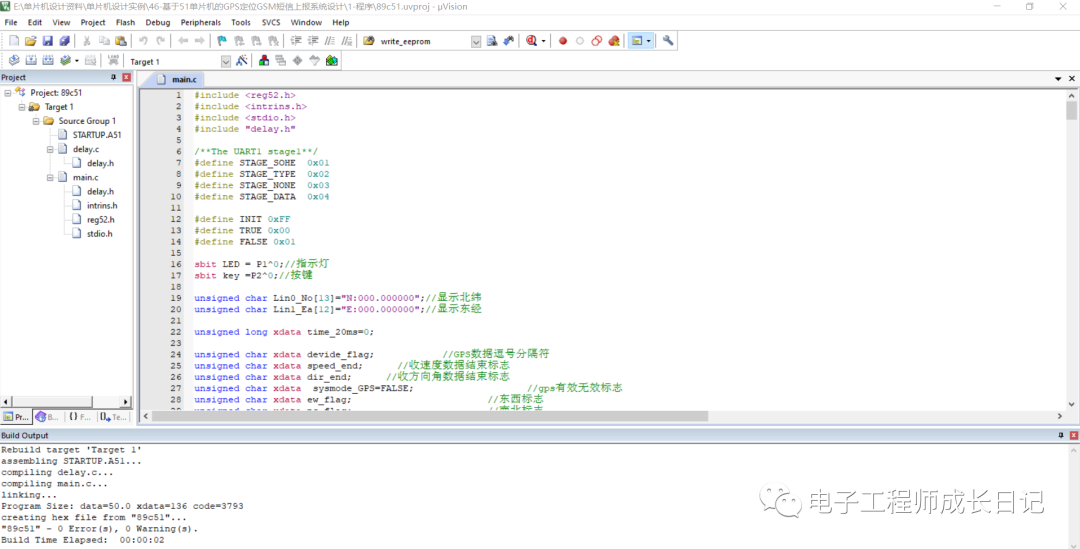Start the debug session with magnifier icon
Screen dimensions: 1080x549
point(531,41)
